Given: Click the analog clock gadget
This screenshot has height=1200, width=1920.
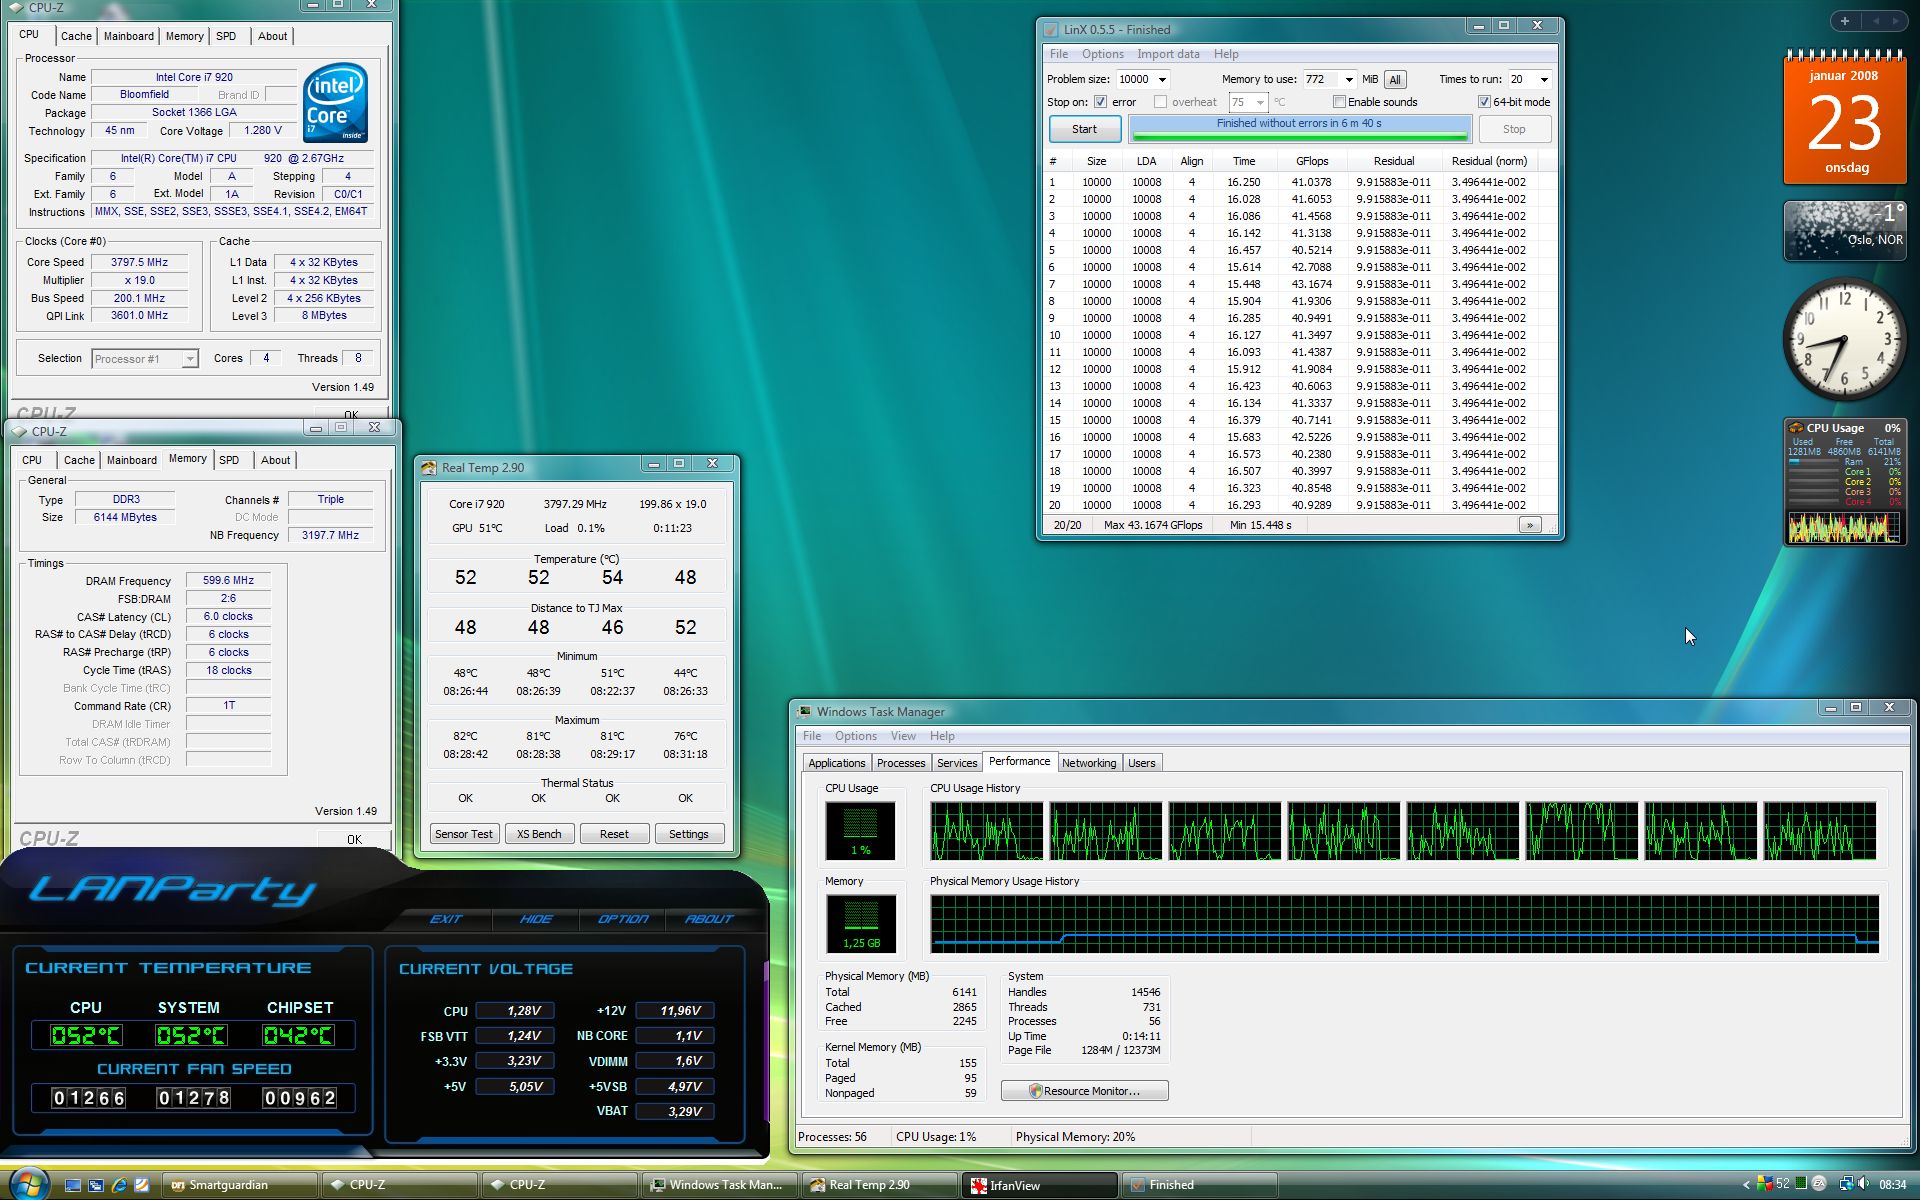Looking at the screenshot, I should [x=1844, y=340].
